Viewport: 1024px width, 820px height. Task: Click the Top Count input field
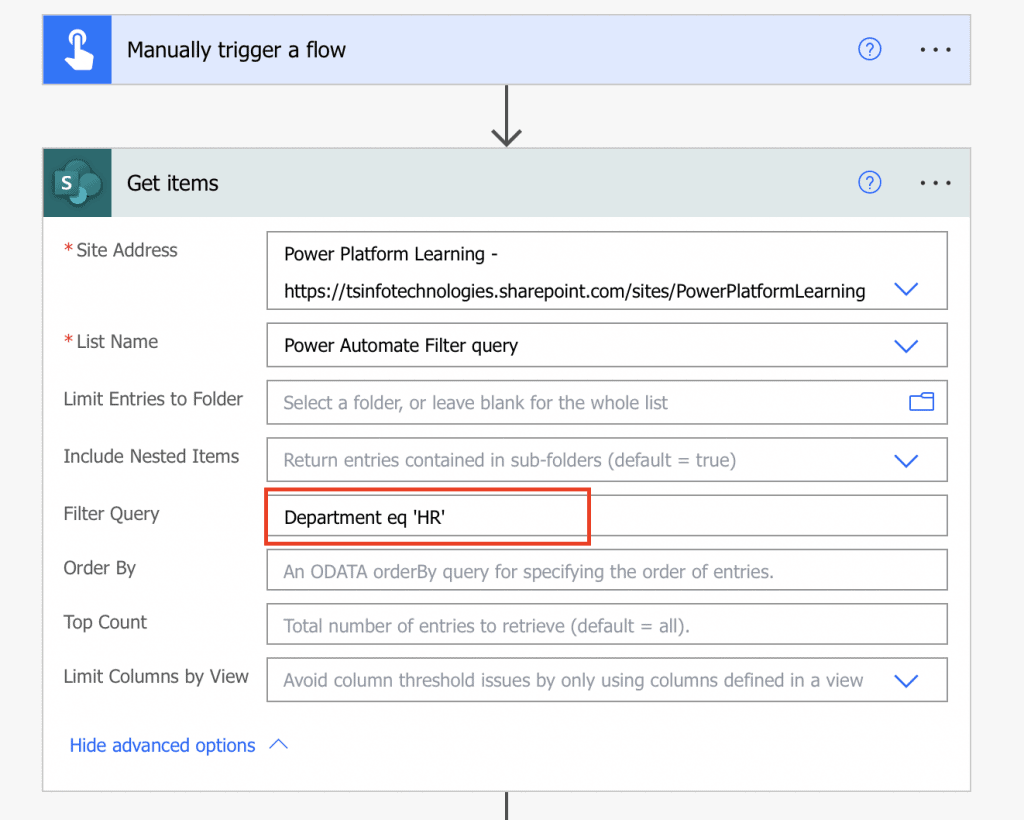(607, 624)
